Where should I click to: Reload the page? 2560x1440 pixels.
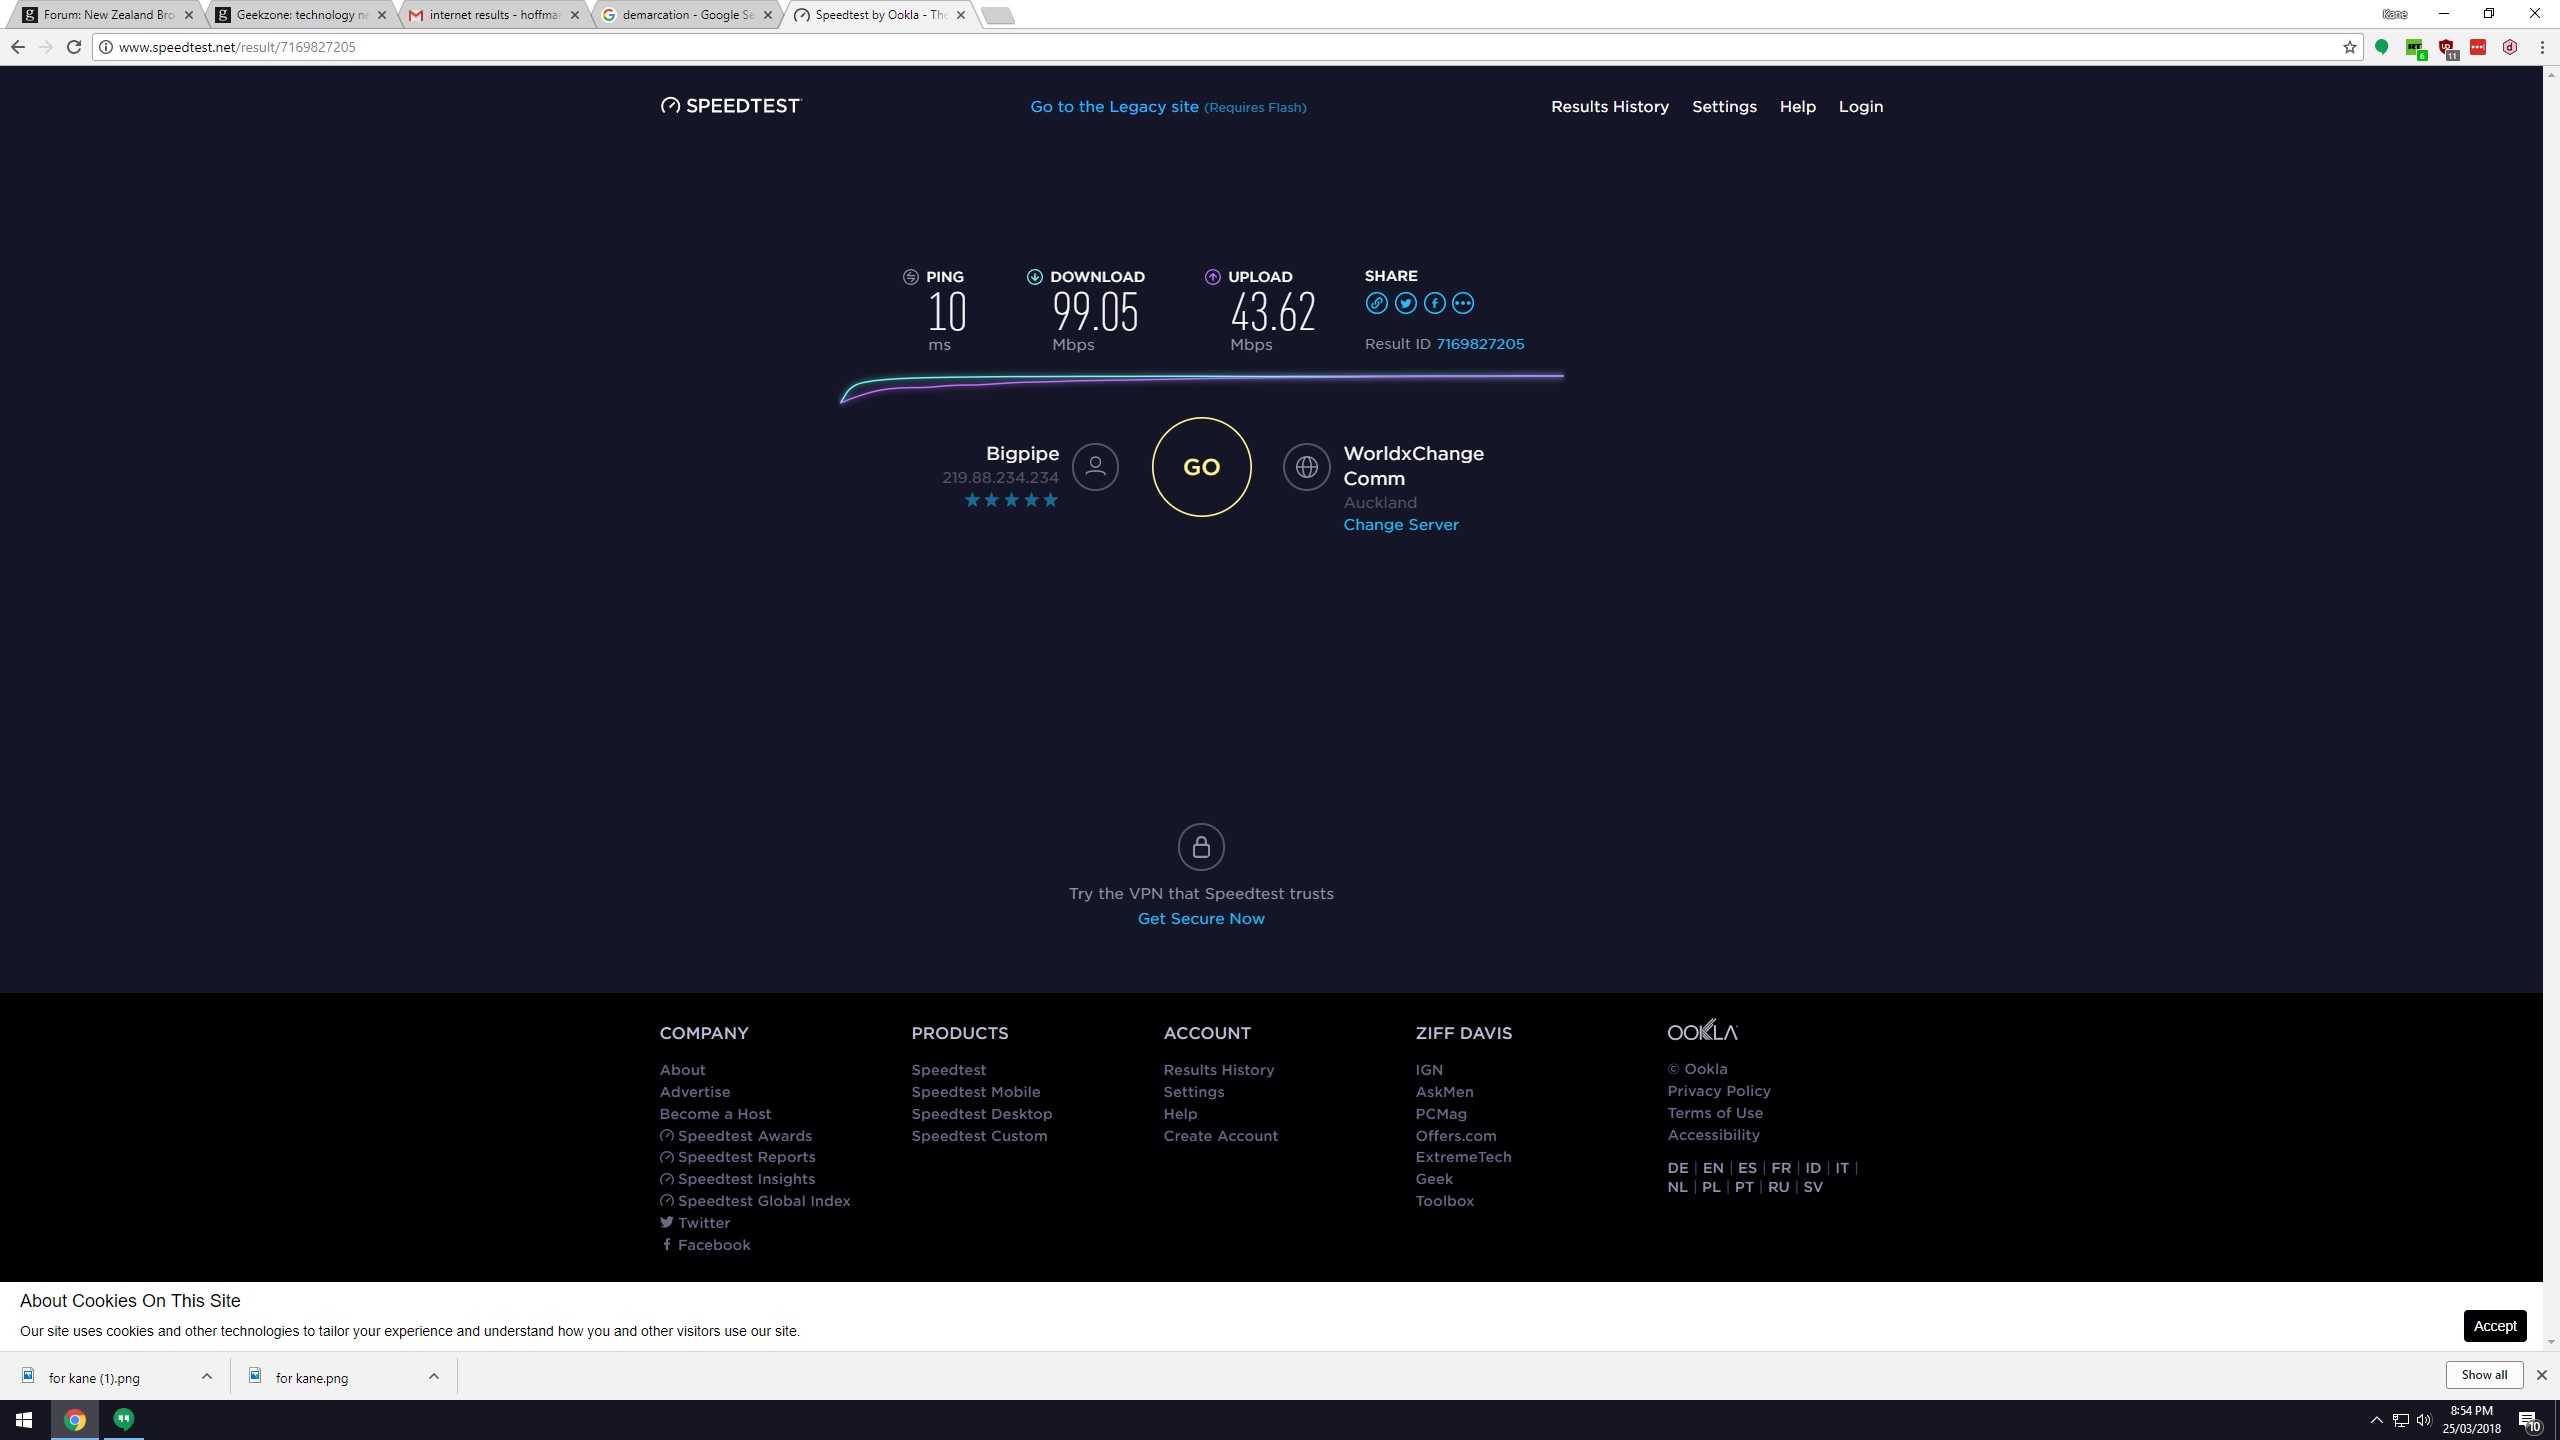[74, 47]
